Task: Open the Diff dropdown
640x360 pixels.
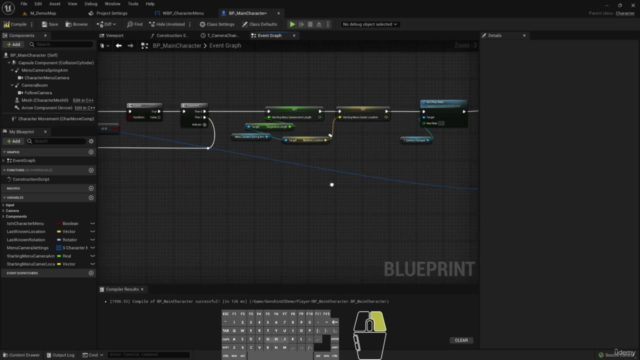Action: coord(106,24)
